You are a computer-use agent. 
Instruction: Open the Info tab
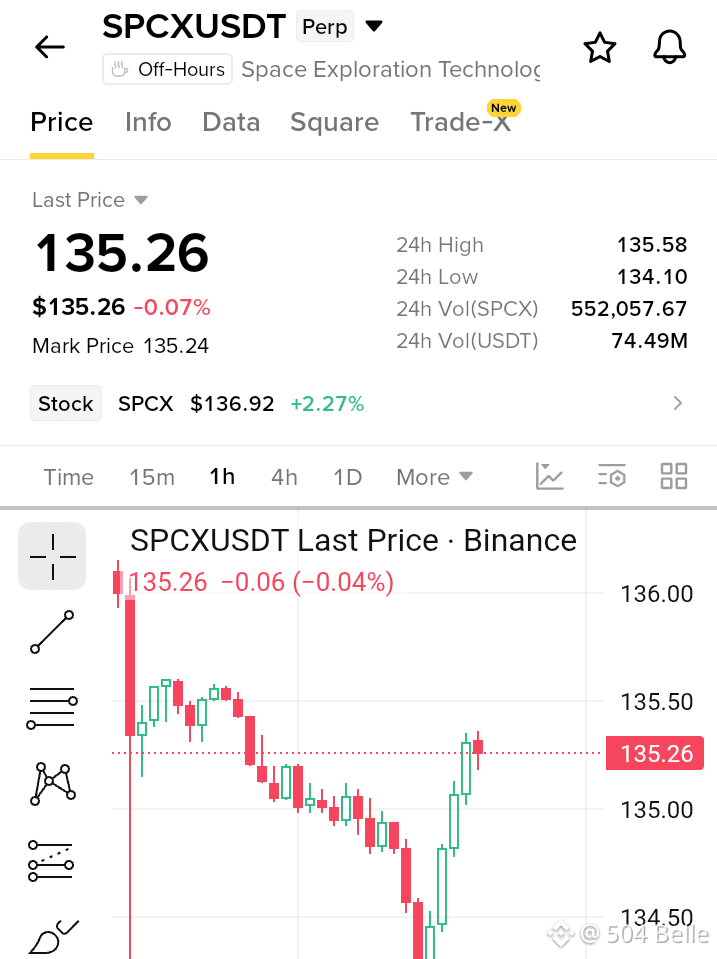click(148, 122)
